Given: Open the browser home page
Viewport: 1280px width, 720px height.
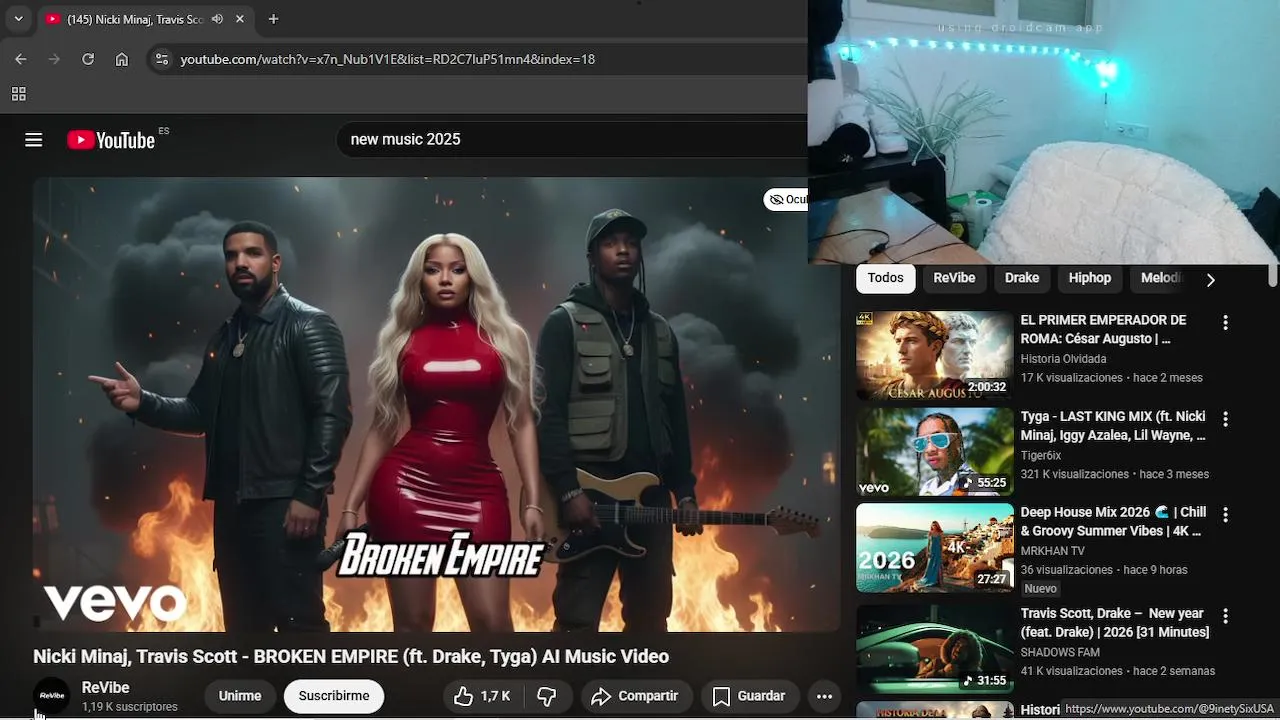Looking at the screenshot, I should (122, 59).
